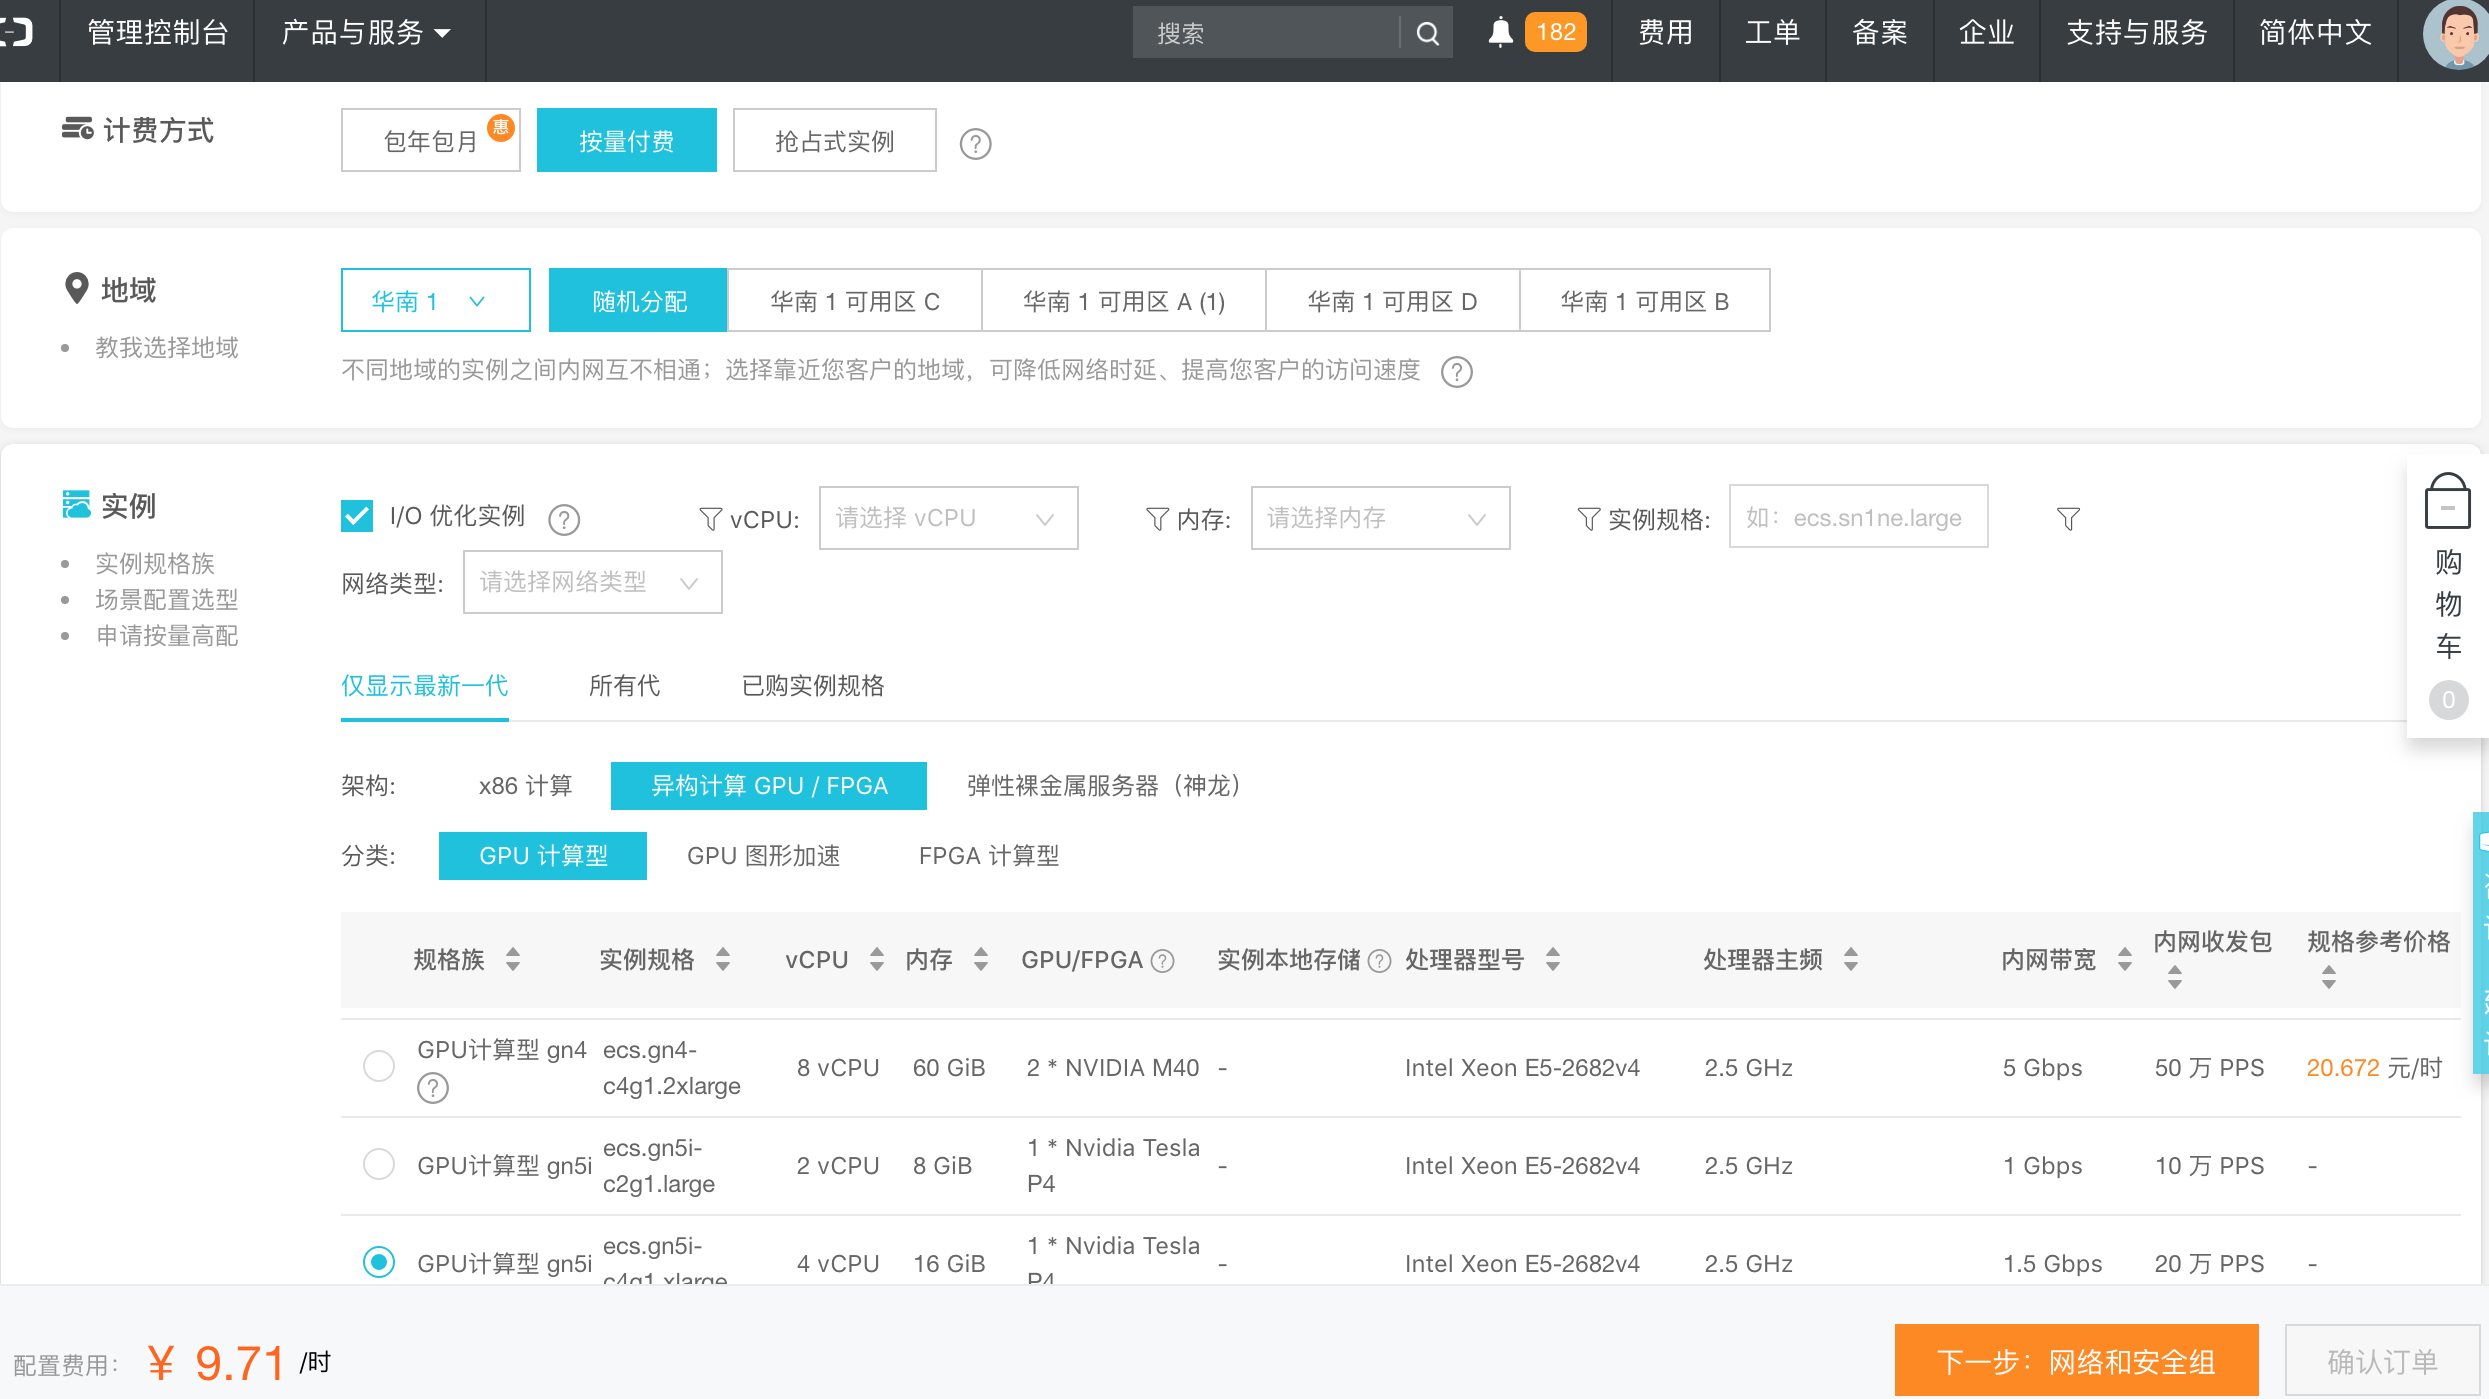Click the help icon after region description

1456,372
